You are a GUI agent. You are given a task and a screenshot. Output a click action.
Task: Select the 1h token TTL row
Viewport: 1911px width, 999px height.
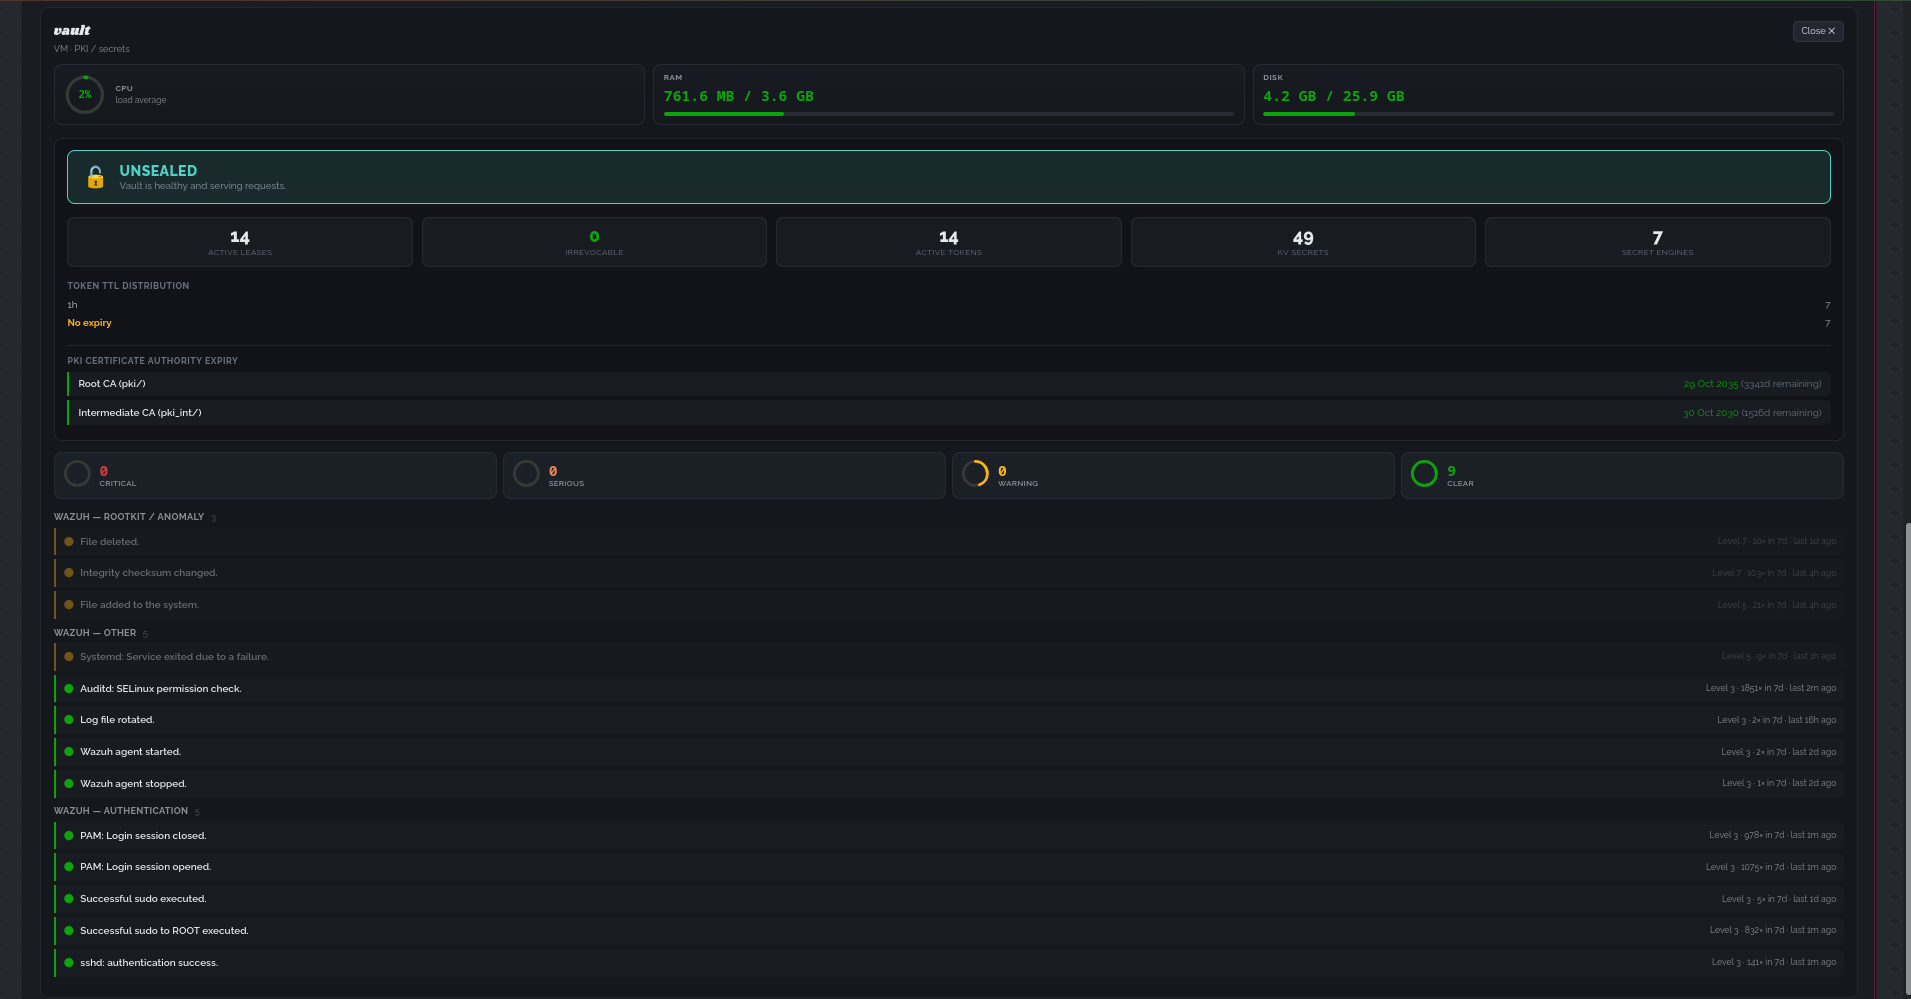pos(948,305)
